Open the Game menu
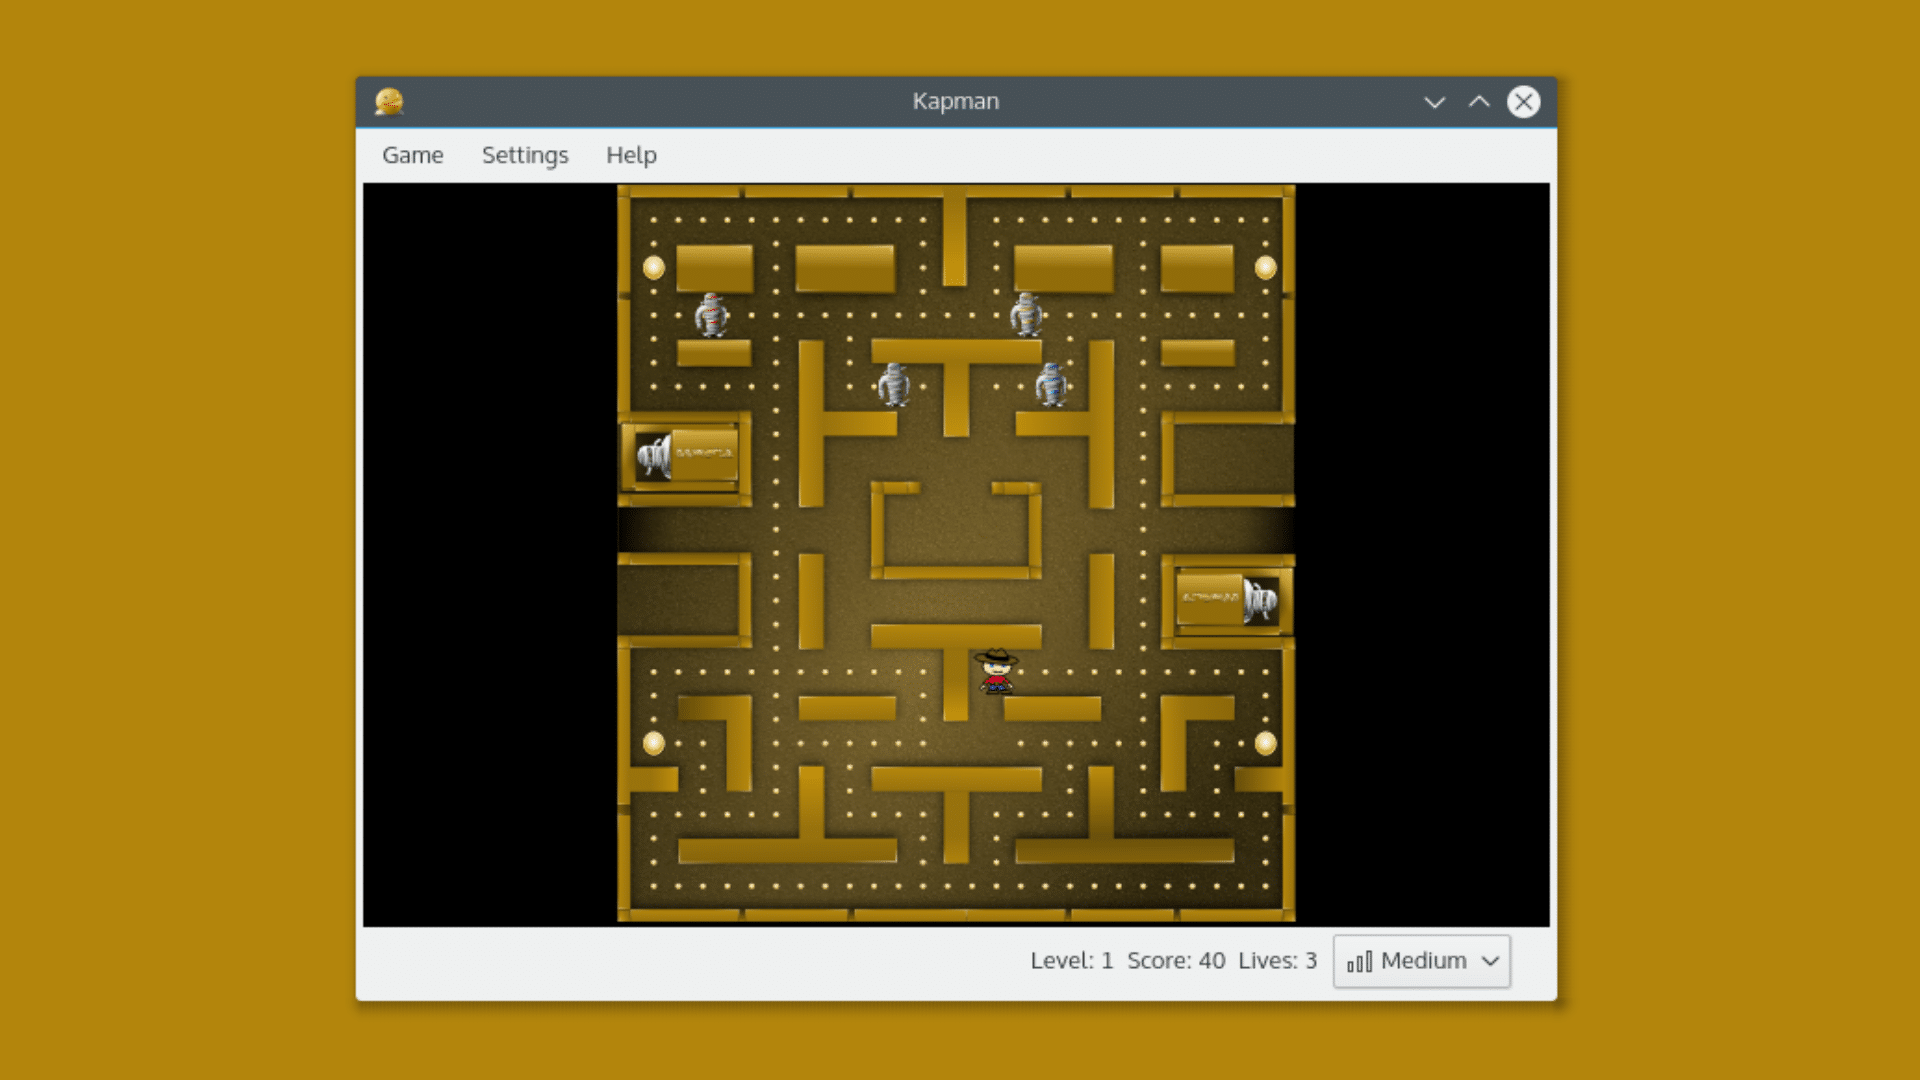Image resolution: width=1920 pixels, height=1080 pixels. (x=412, y=155)
